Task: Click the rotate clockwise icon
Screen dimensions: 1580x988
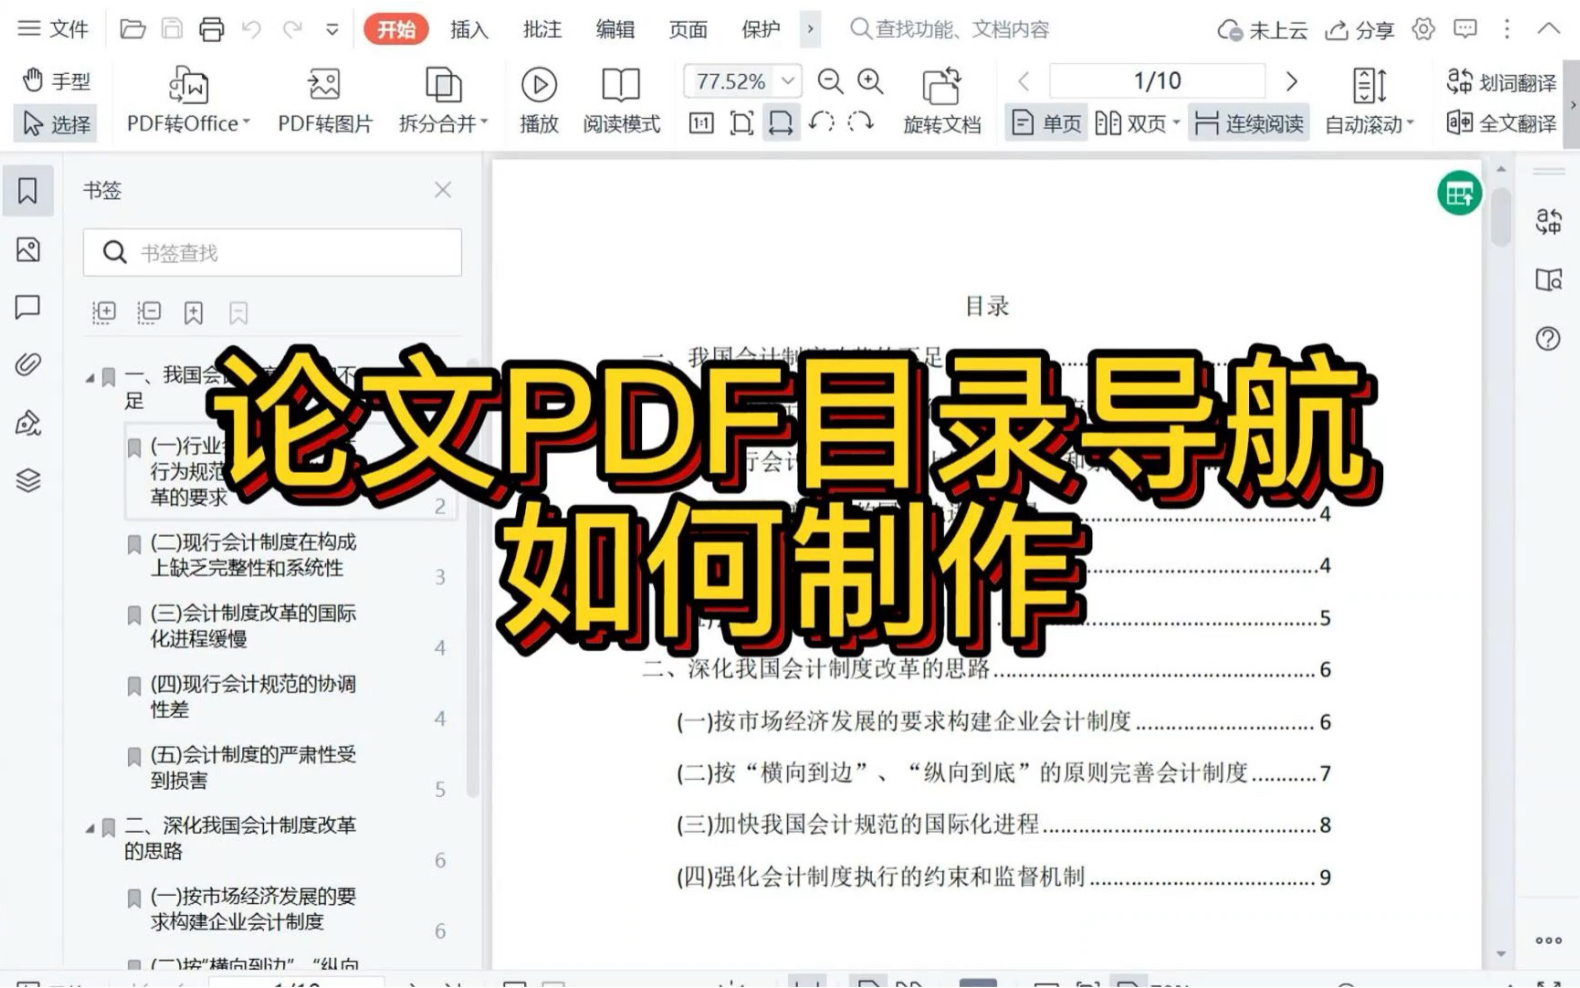Action: 860,123
